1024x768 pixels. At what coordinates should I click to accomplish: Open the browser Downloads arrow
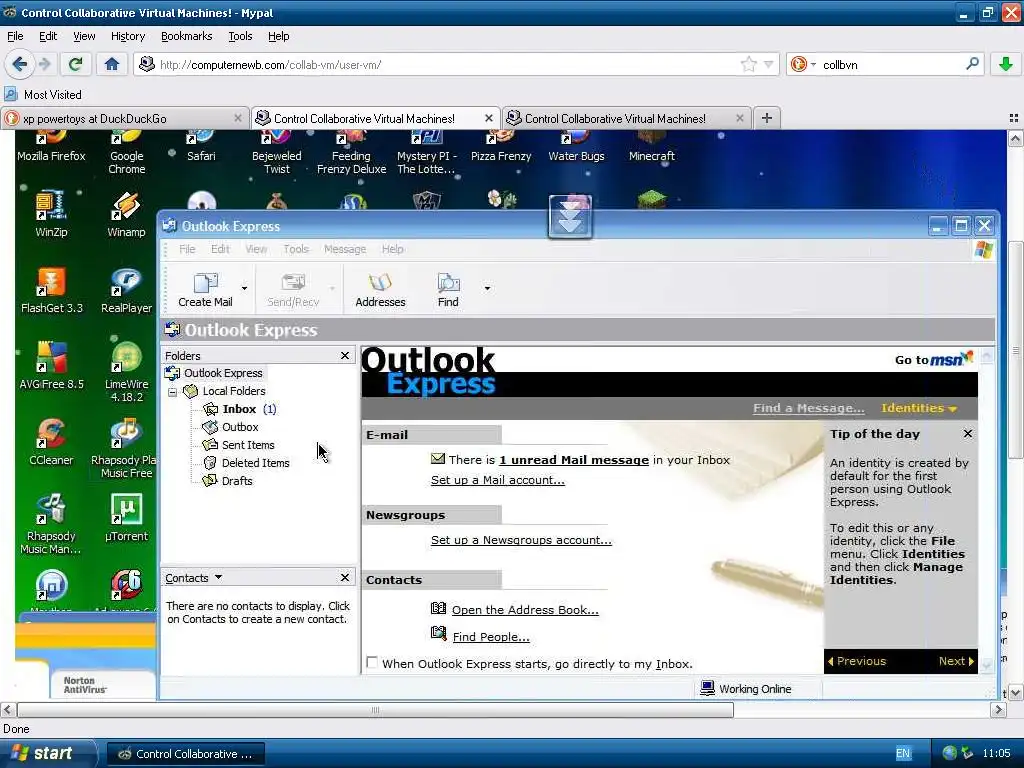click(x=1006, y=64)
